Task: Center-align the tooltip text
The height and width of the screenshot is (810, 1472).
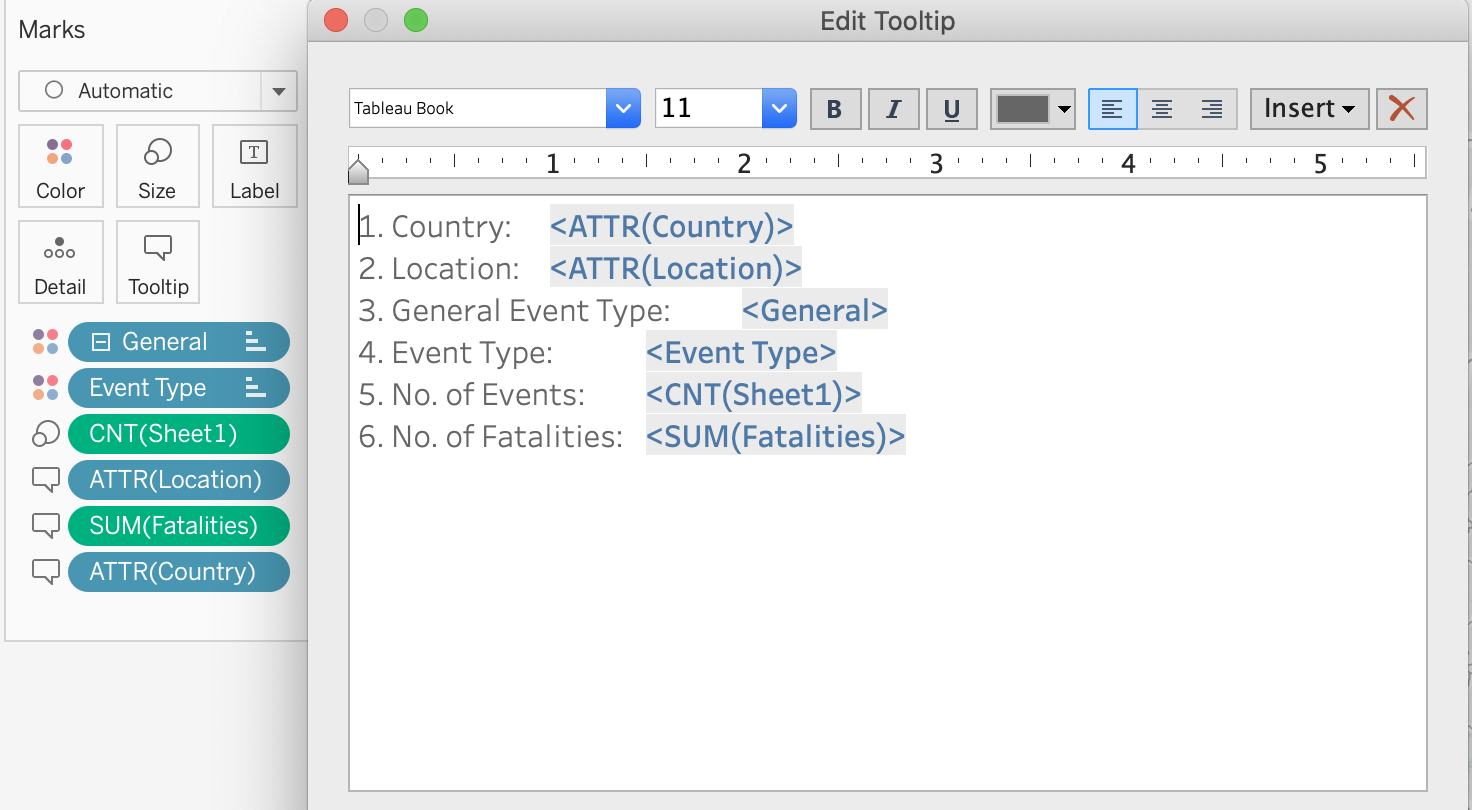Action: tap(1161, 109)
